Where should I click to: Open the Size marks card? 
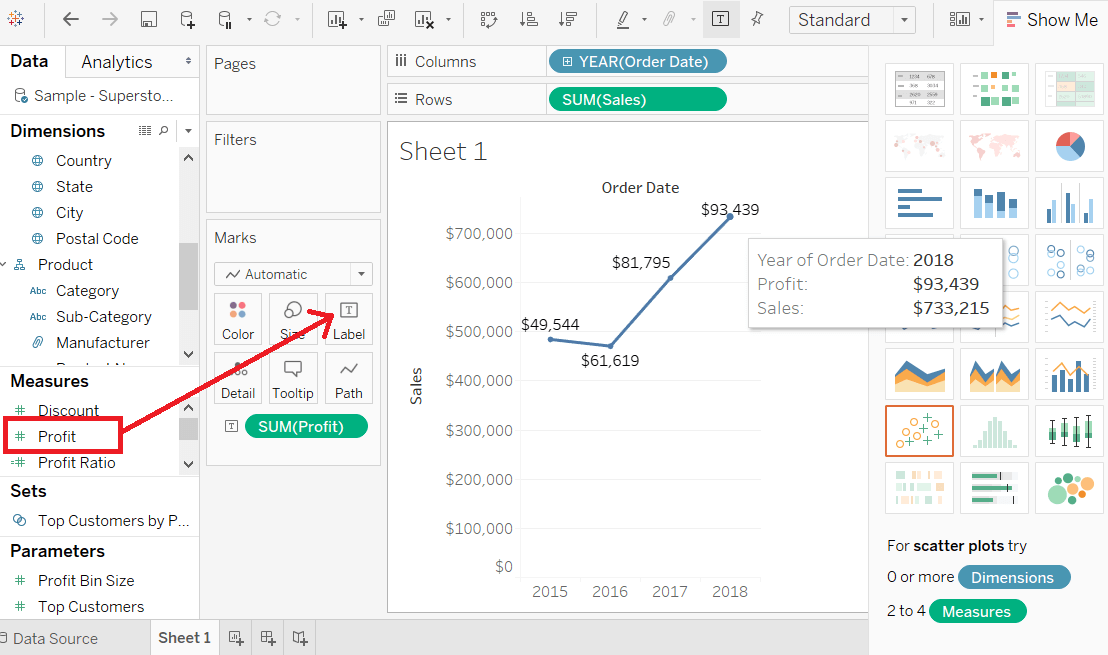click(293, 319)
